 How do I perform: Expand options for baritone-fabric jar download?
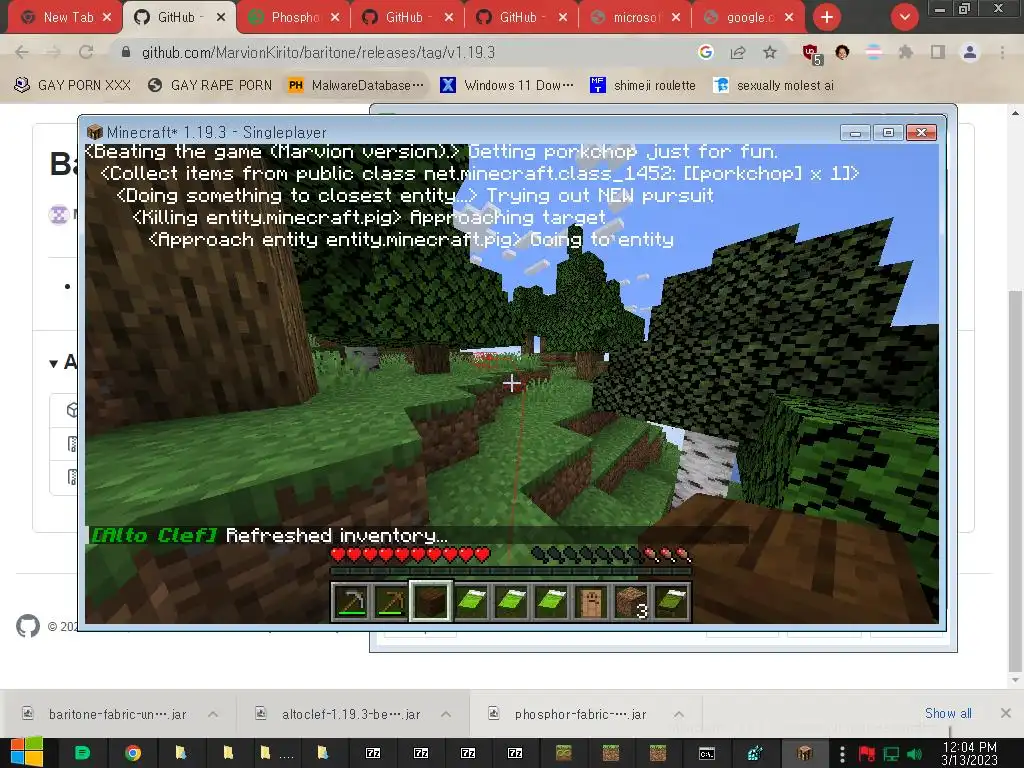(213, 714)
